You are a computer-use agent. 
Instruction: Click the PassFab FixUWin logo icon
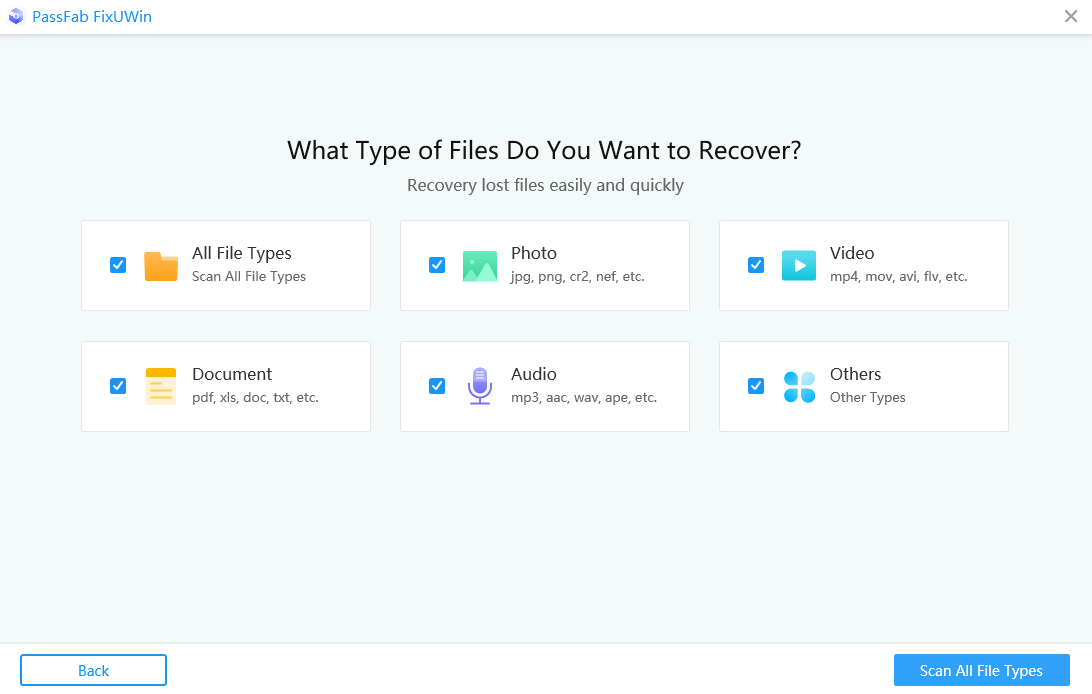coord(15,17)
